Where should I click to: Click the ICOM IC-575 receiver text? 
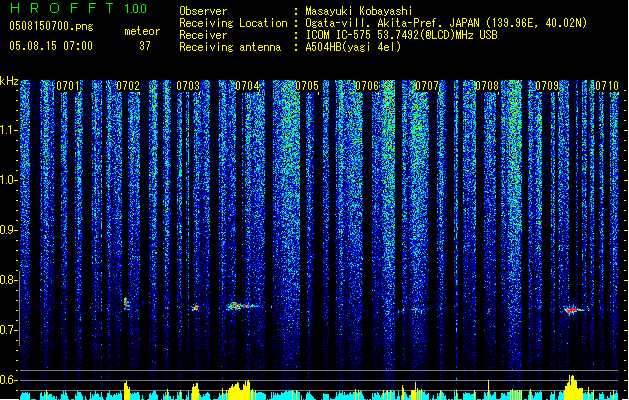(x=401, y=35)
